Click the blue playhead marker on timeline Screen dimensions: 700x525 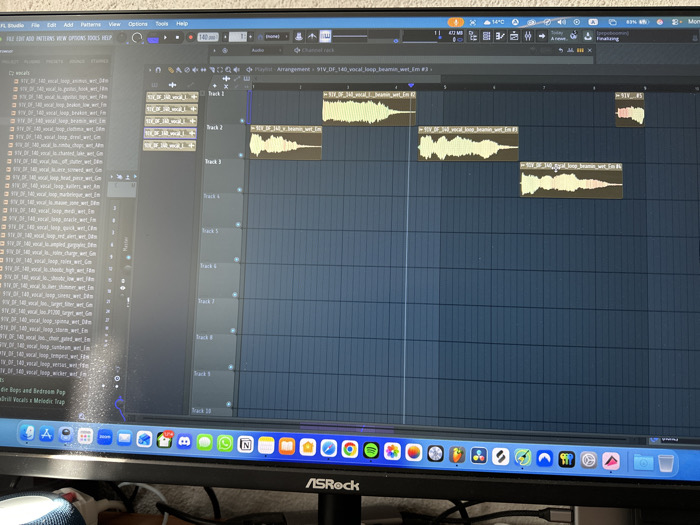[x=411, y=85]
